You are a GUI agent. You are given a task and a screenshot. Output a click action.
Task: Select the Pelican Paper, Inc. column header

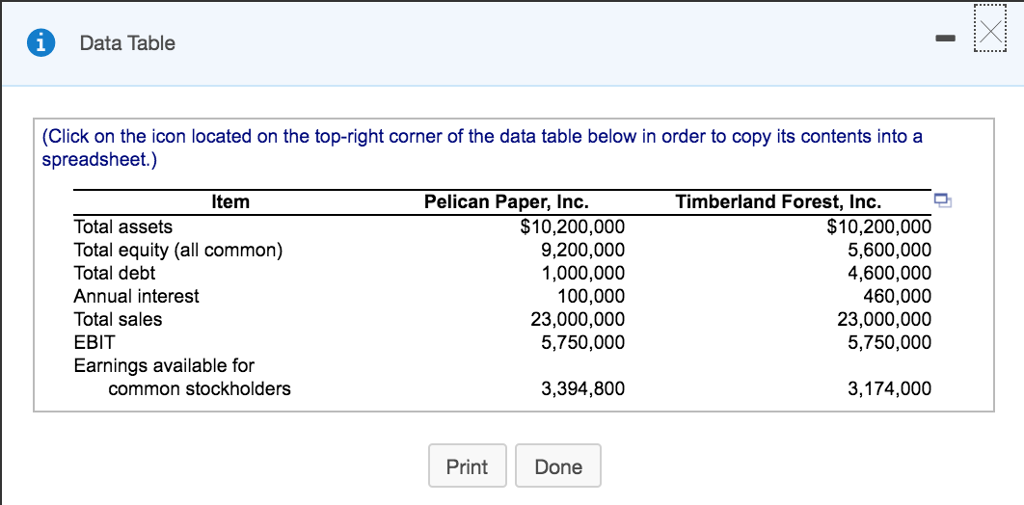[506, 202]
